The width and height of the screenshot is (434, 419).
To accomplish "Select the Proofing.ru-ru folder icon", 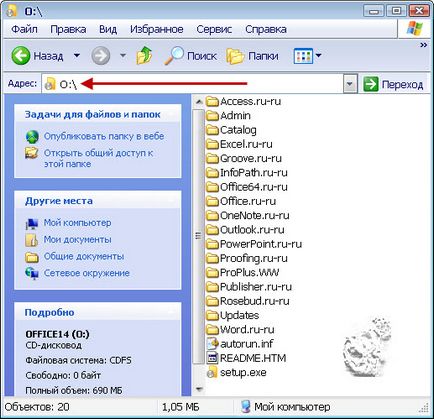I will coord(212,258).
